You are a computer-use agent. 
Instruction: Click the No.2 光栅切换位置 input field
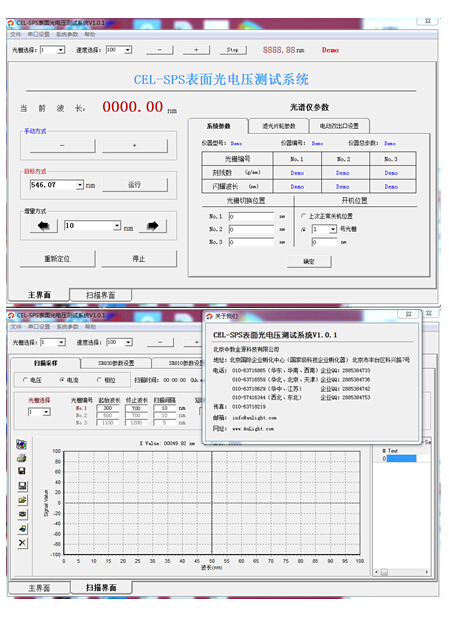(x=251, y=229)
